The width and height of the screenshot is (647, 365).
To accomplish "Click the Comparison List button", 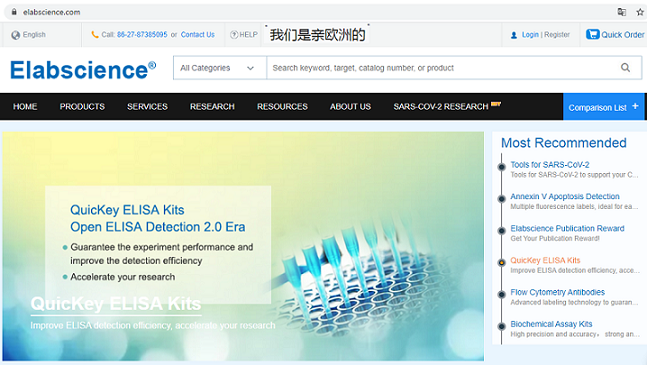I will (x=603, y=107).
